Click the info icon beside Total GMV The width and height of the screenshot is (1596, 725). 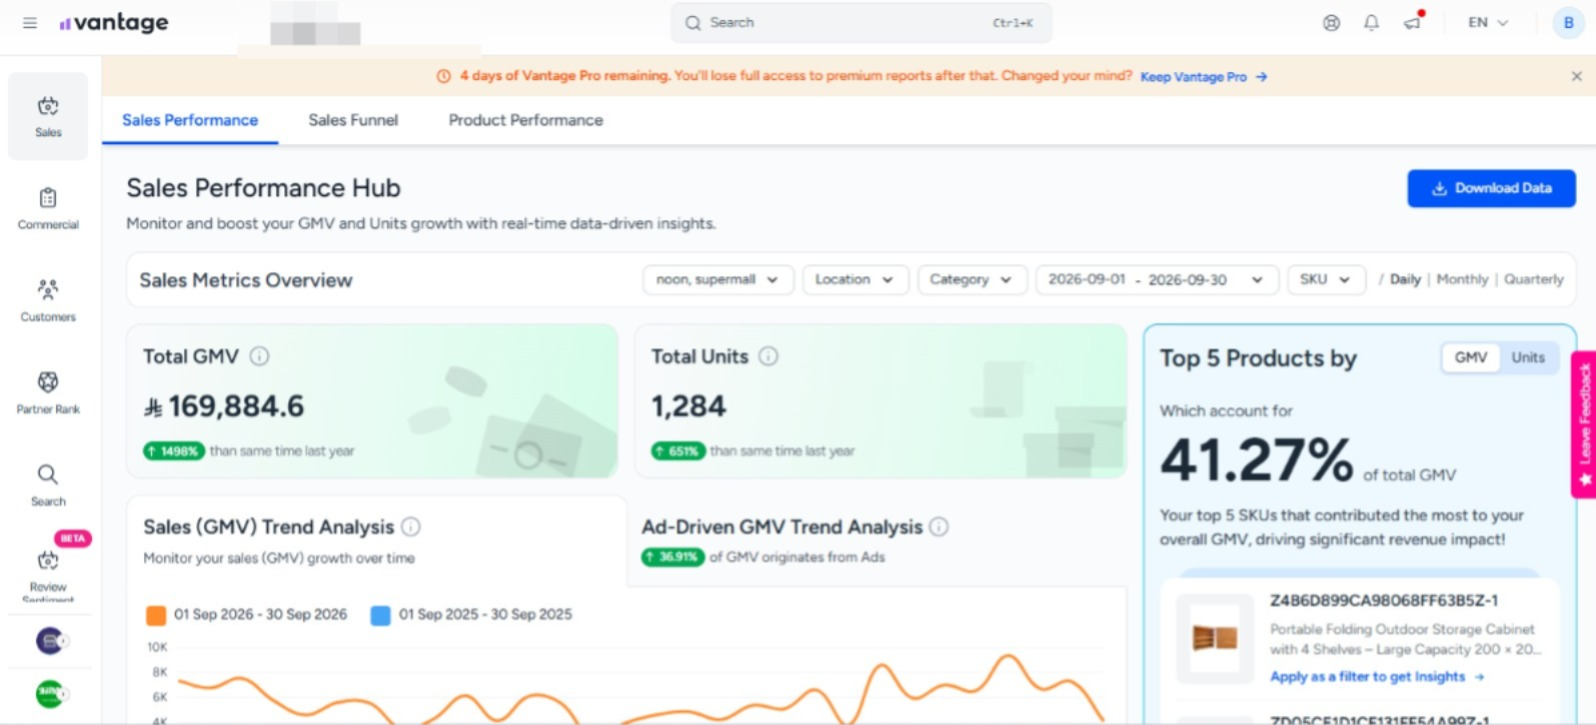[259, 356]
